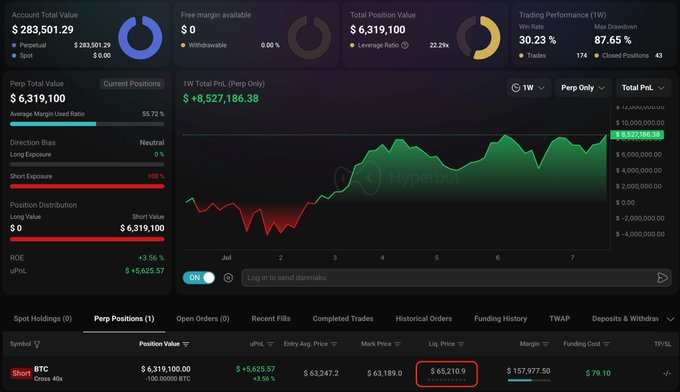
Task: View the Historical Orders tab
Action: point(424,319)
